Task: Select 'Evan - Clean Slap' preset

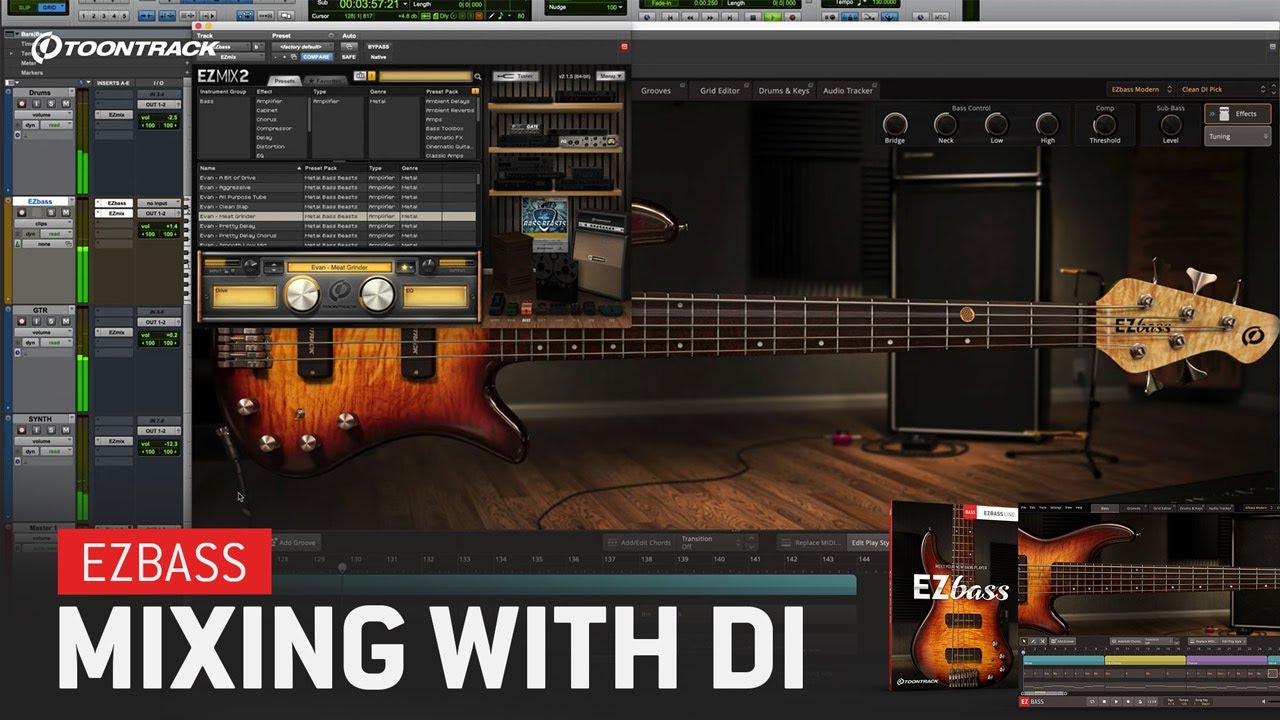Action: [338, 206]
